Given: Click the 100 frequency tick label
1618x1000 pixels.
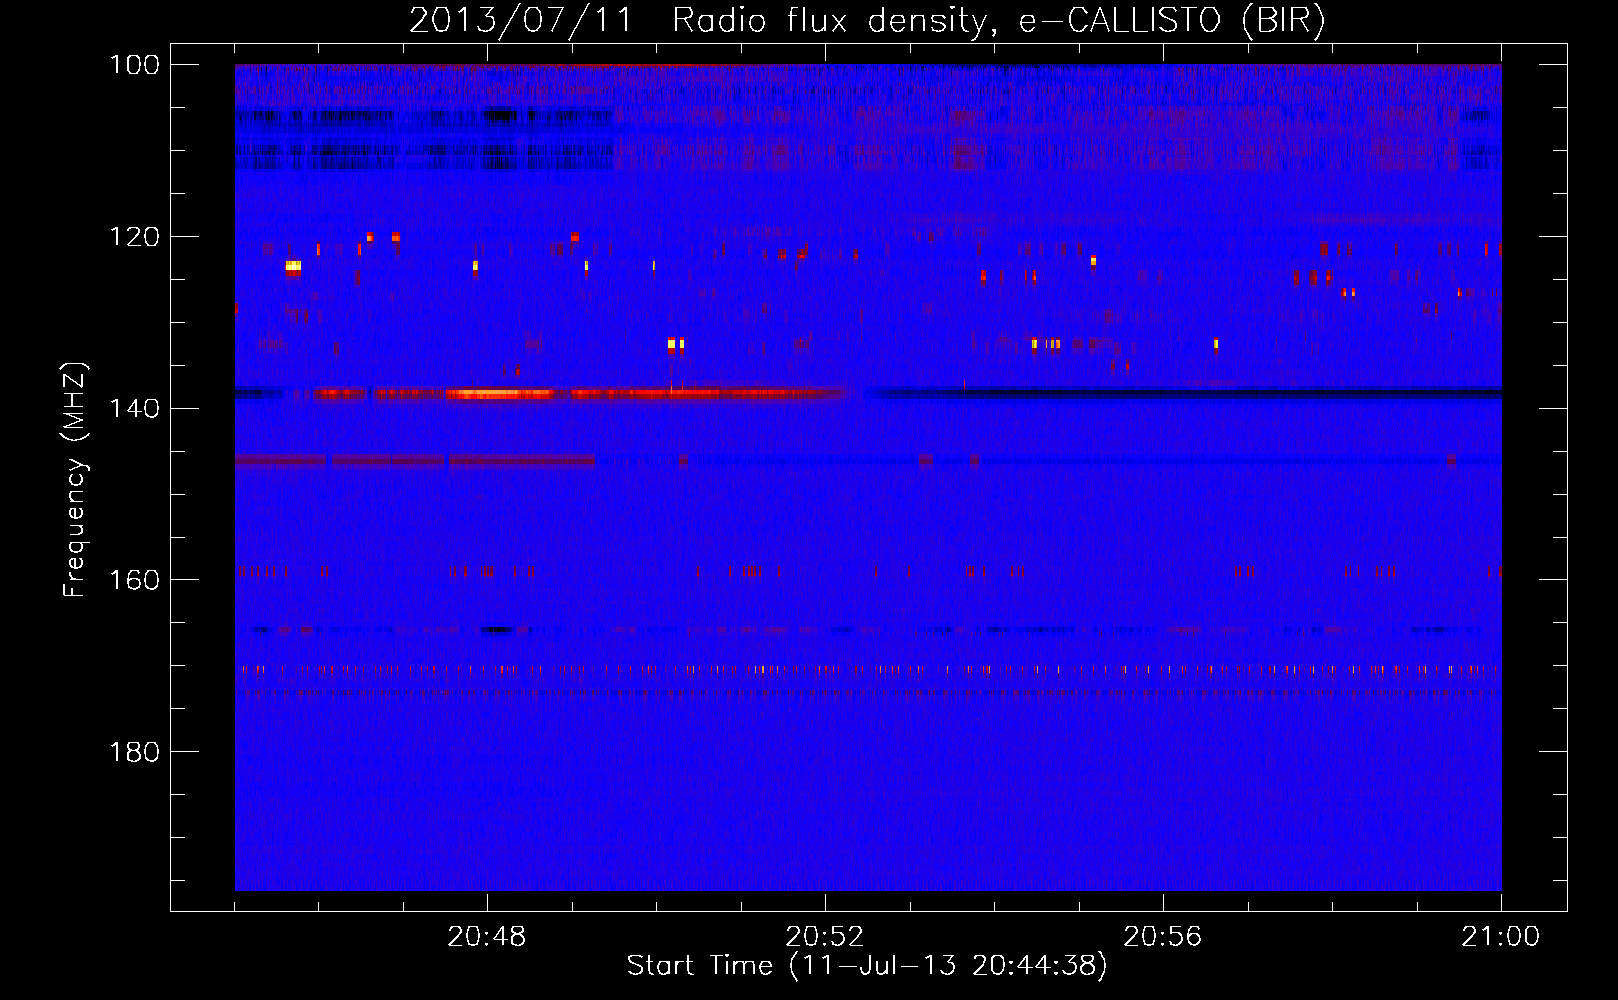Looking at the screenshot, I should coord(134,65).
